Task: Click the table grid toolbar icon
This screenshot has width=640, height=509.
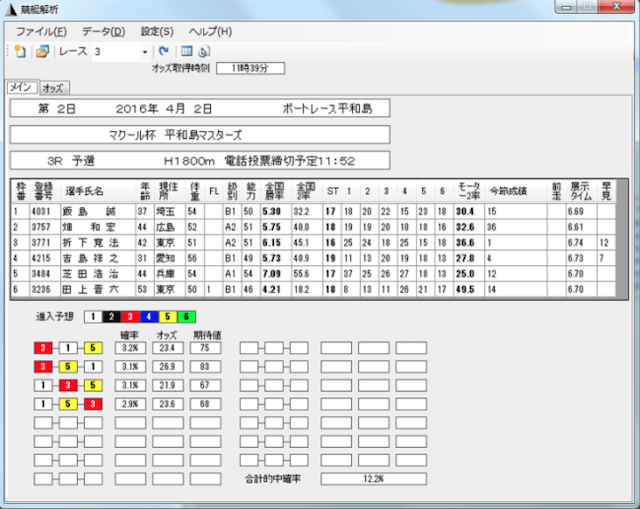Action: pos(186,51)
